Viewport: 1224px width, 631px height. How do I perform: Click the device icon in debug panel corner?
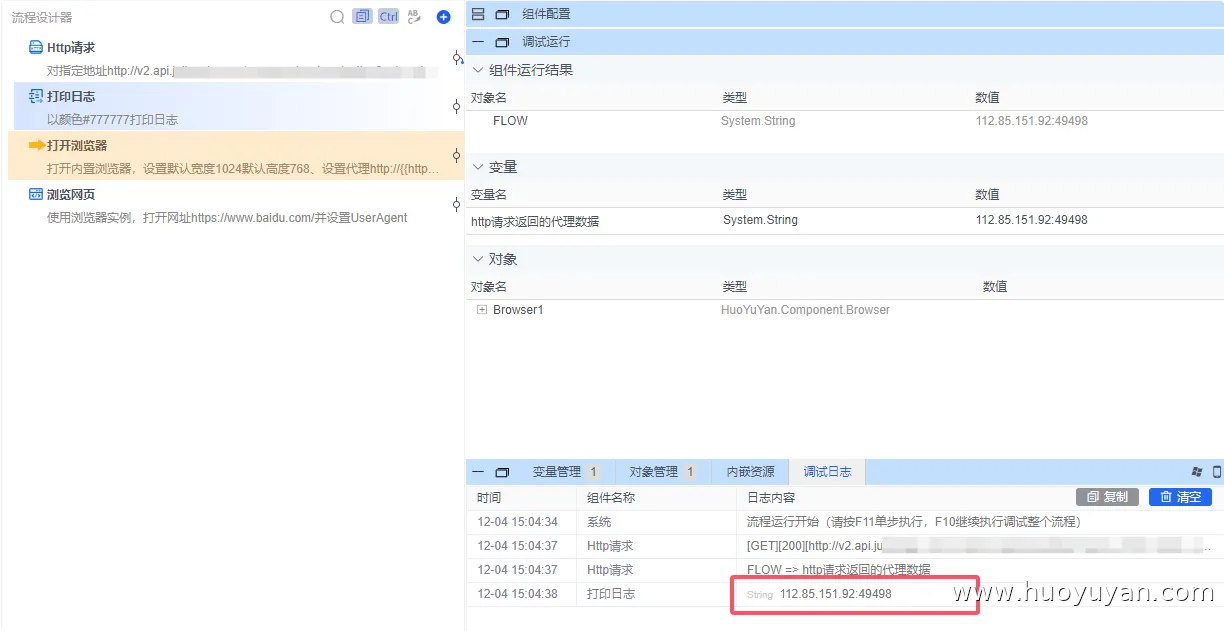pyautogui.click(x=1217, y=470)
